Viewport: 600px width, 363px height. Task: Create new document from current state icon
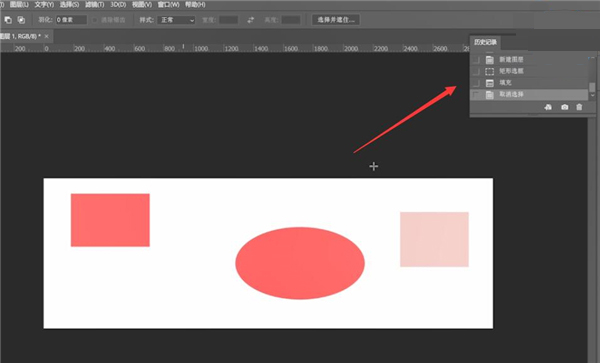(x=548, y=107)
